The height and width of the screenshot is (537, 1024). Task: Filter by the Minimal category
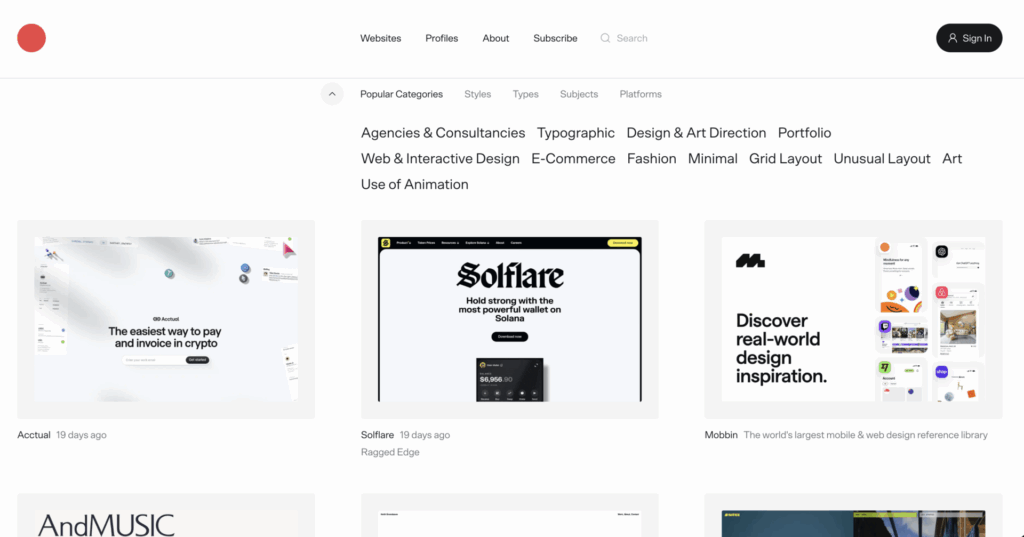(x=712, y=159)
